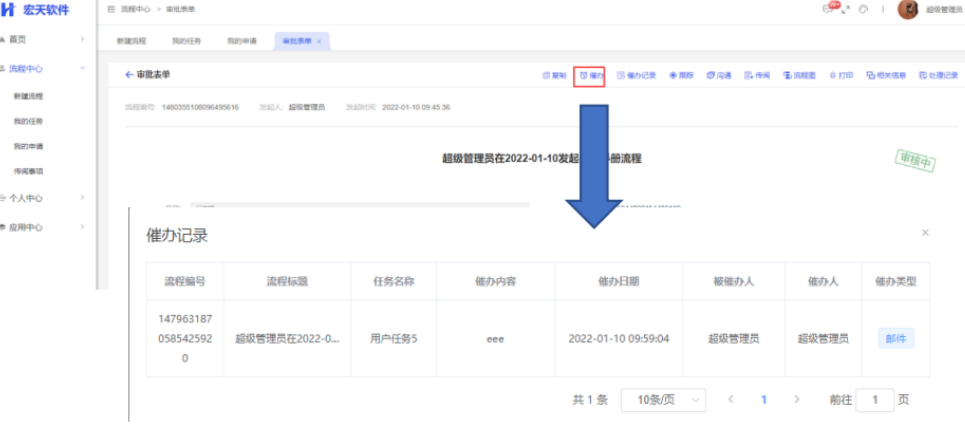The image size is (965, 441).
Task: Click the 传阅 circulate toolbar button
Action: (757, 76)
